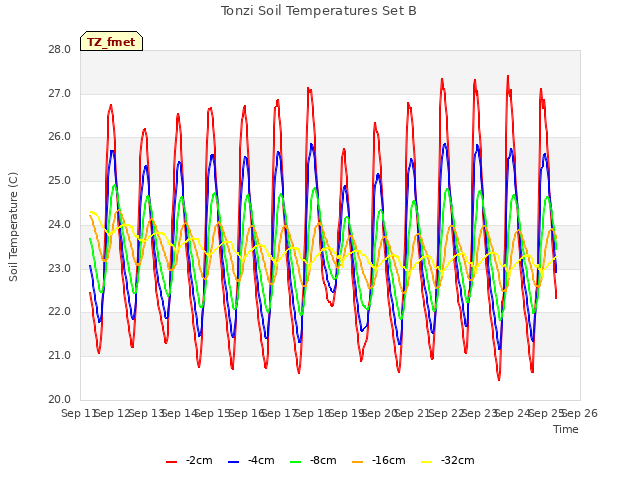Click the 28.0 y-axis tick label
The height and width of the screenshot is (480, 640).
59,50
